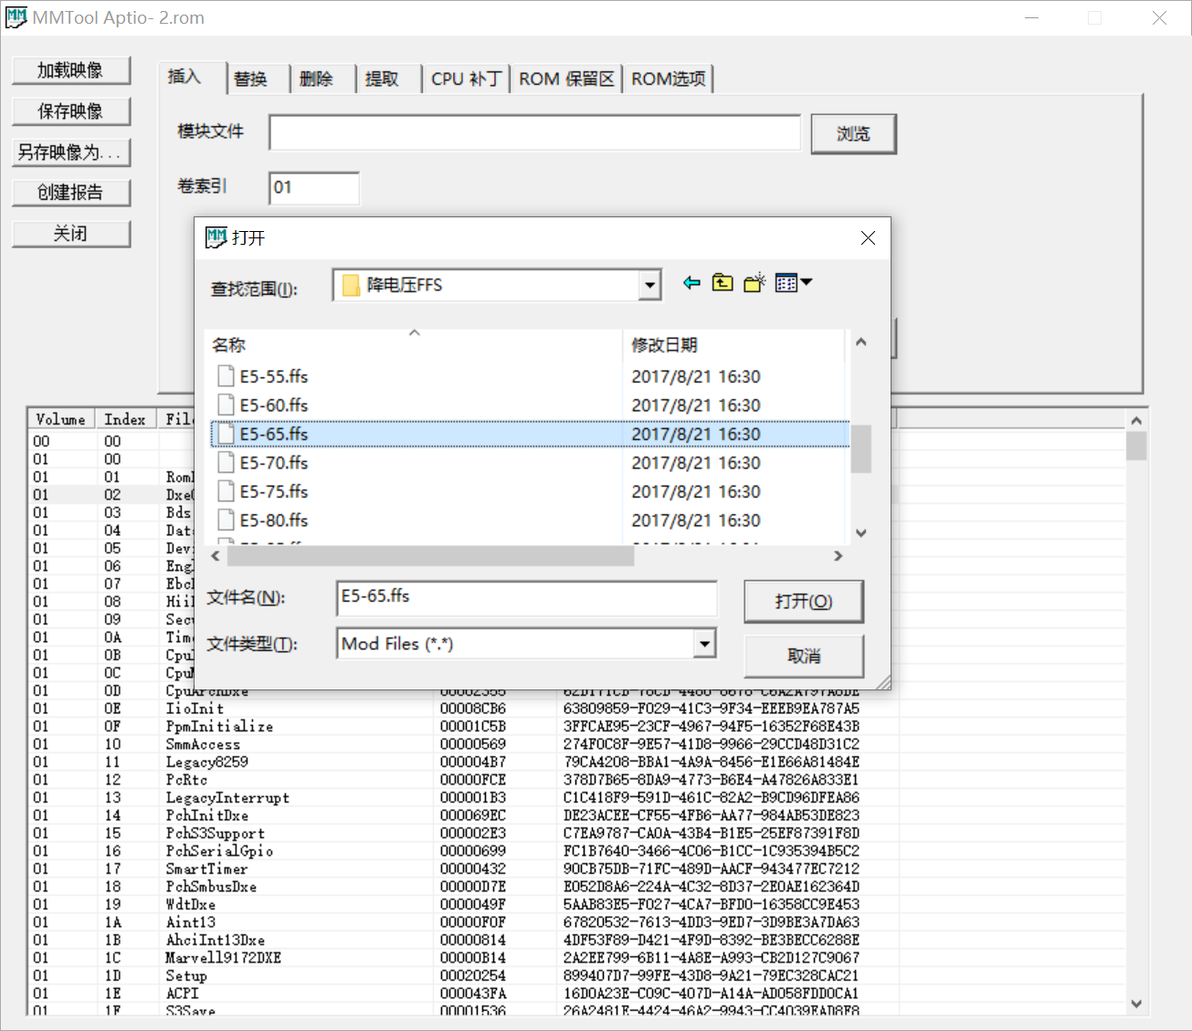Click the 另存映像为 button
1192x1031 pixels.
coord(71,153)
